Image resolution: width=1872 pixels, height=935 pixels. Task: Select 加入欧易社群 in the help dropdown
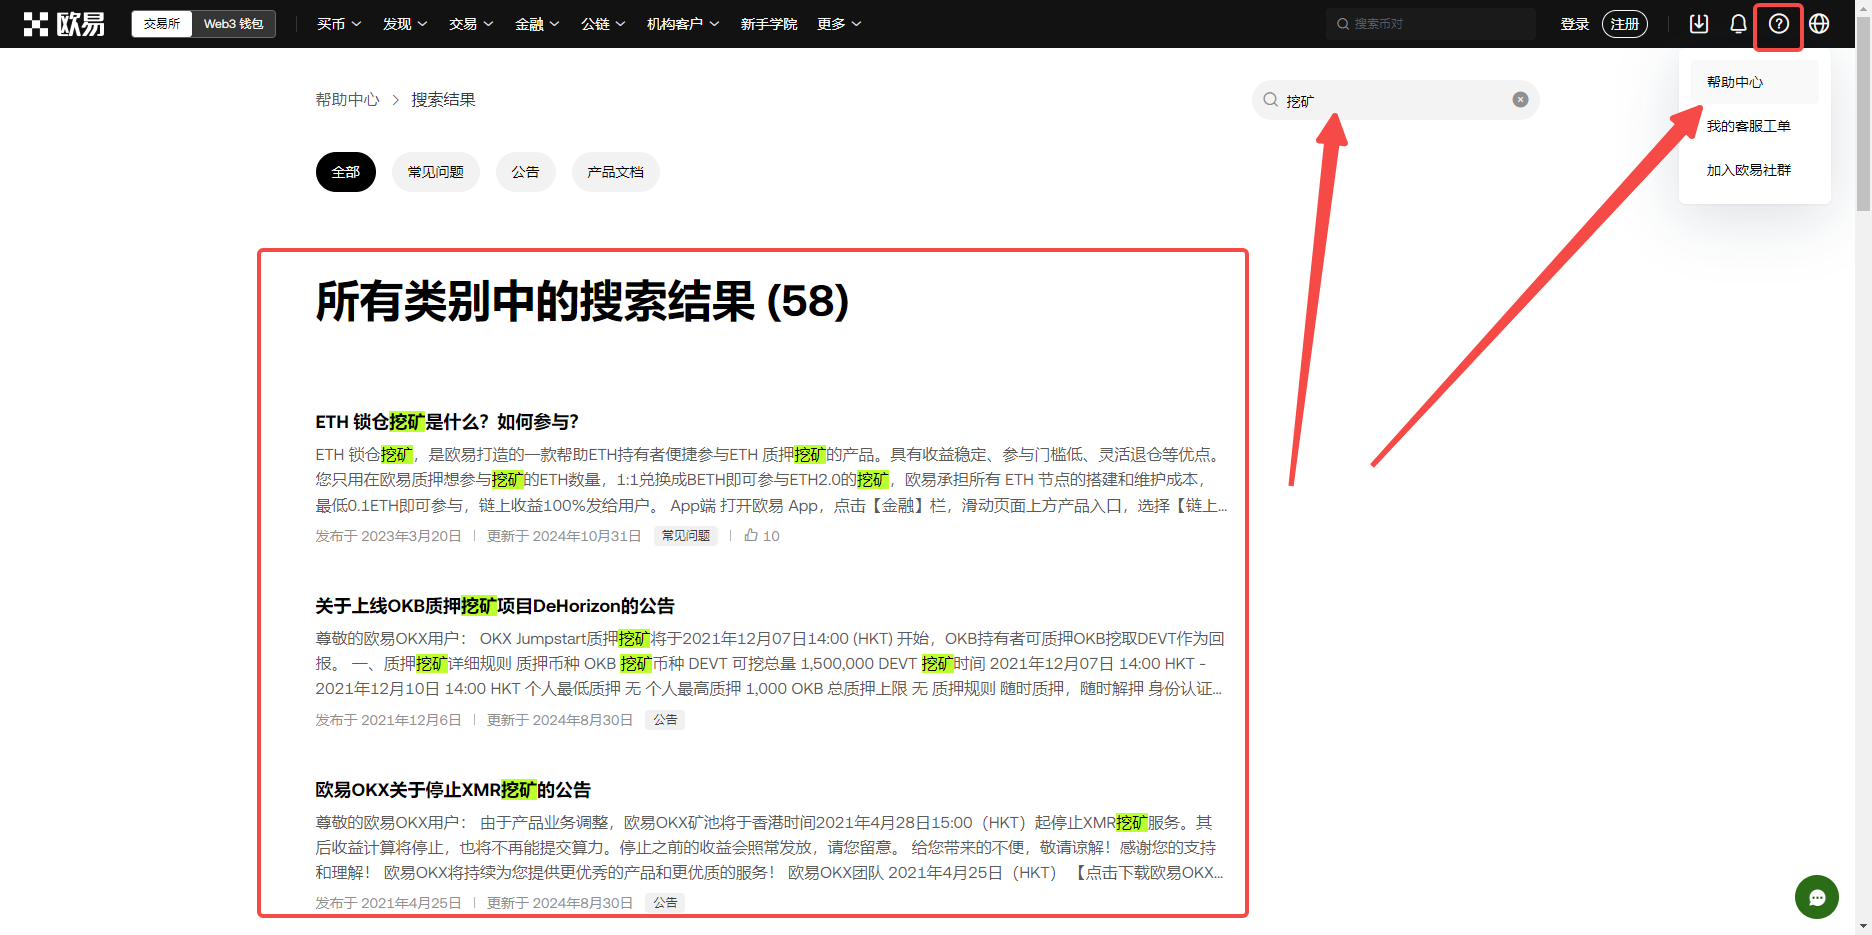[x=1755, y=170]
